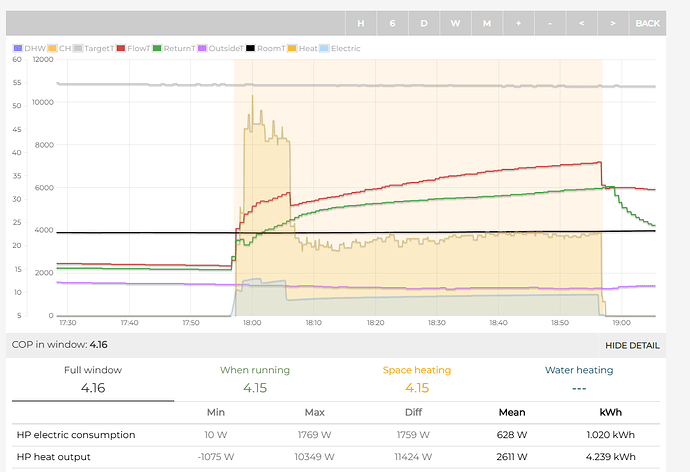Viewport: 690px width, 472px height.
Task: Zoom in using the plus button
Action: (x=518, y=23)
